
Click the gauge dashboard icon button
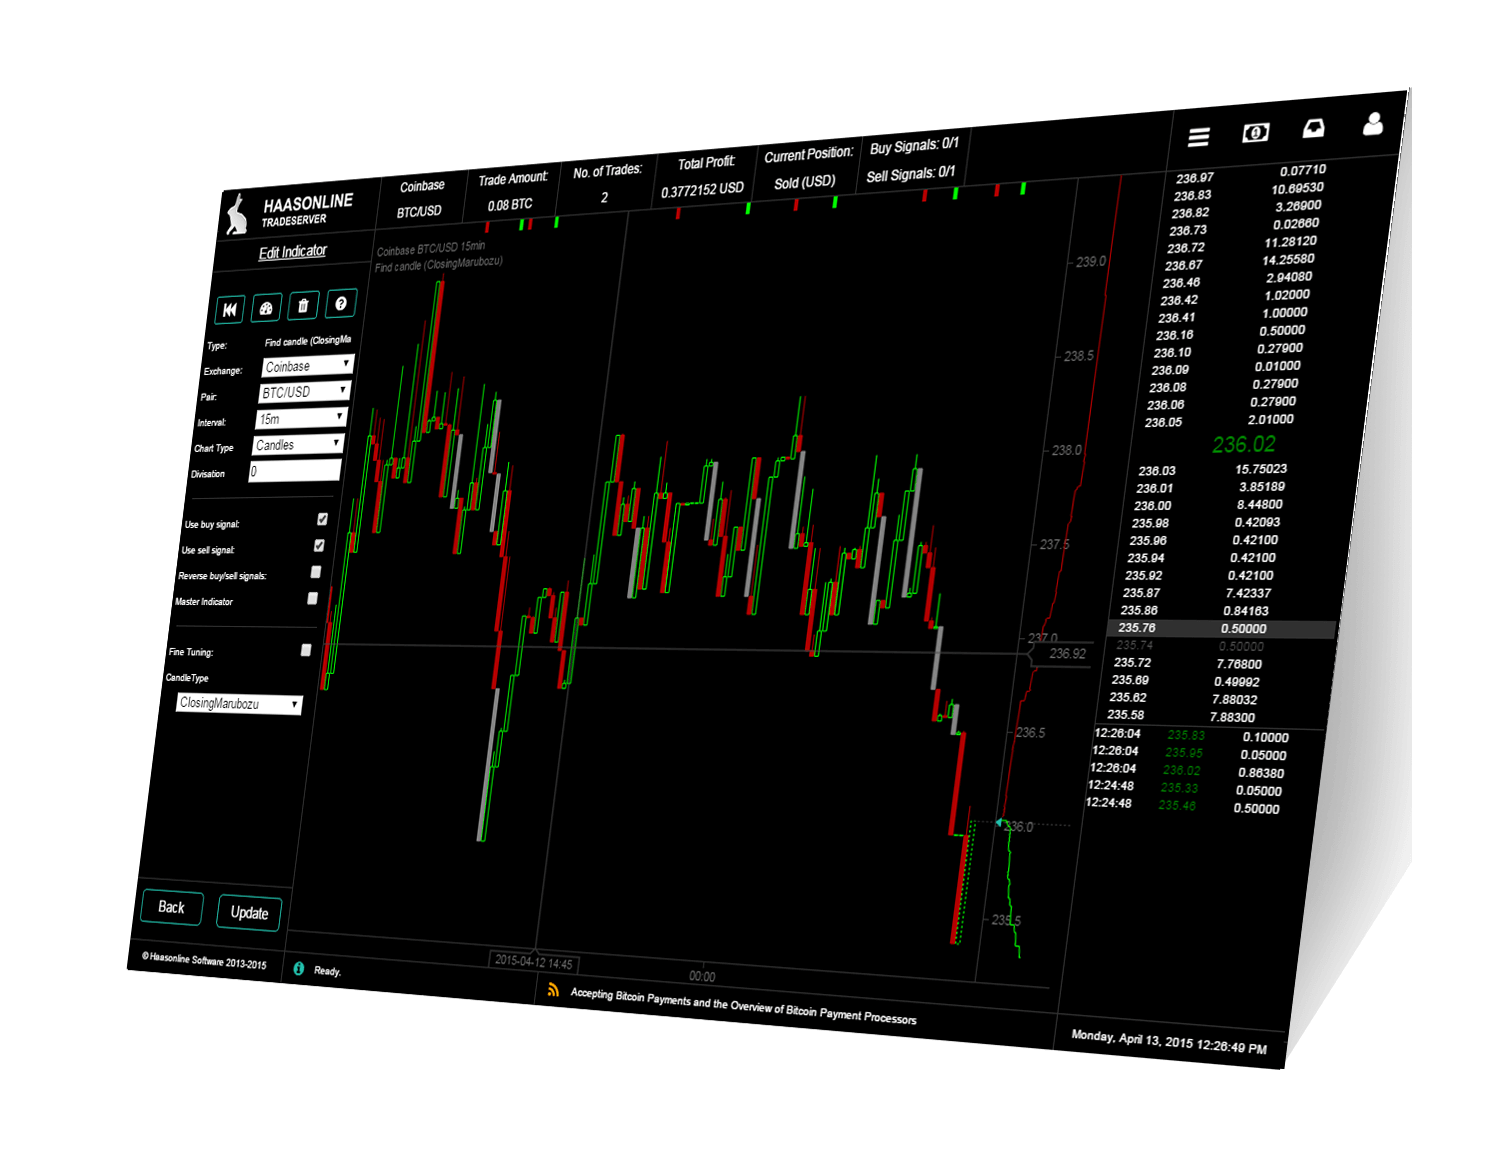[266, 308]
